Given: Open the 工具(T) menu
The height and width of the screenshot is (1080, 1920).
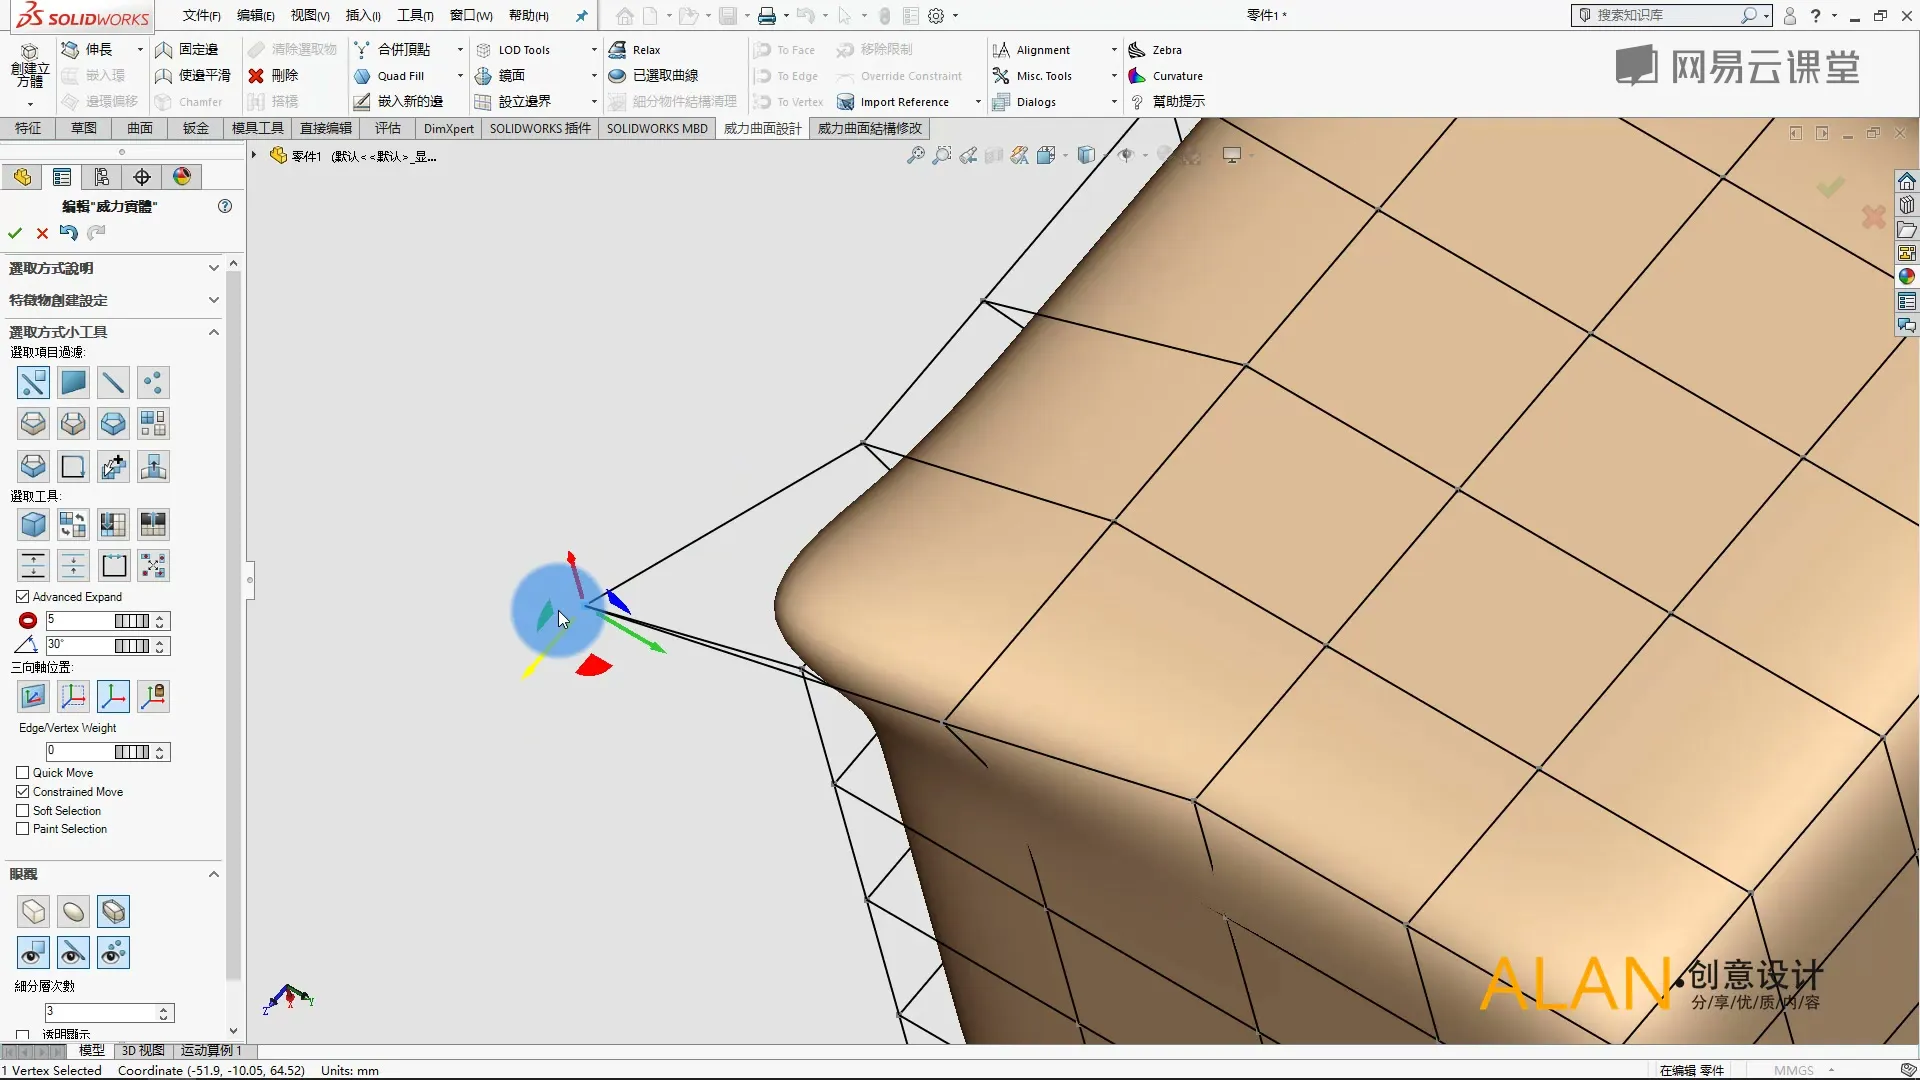Looking at the screenshot, I should [x=415, y=15].
